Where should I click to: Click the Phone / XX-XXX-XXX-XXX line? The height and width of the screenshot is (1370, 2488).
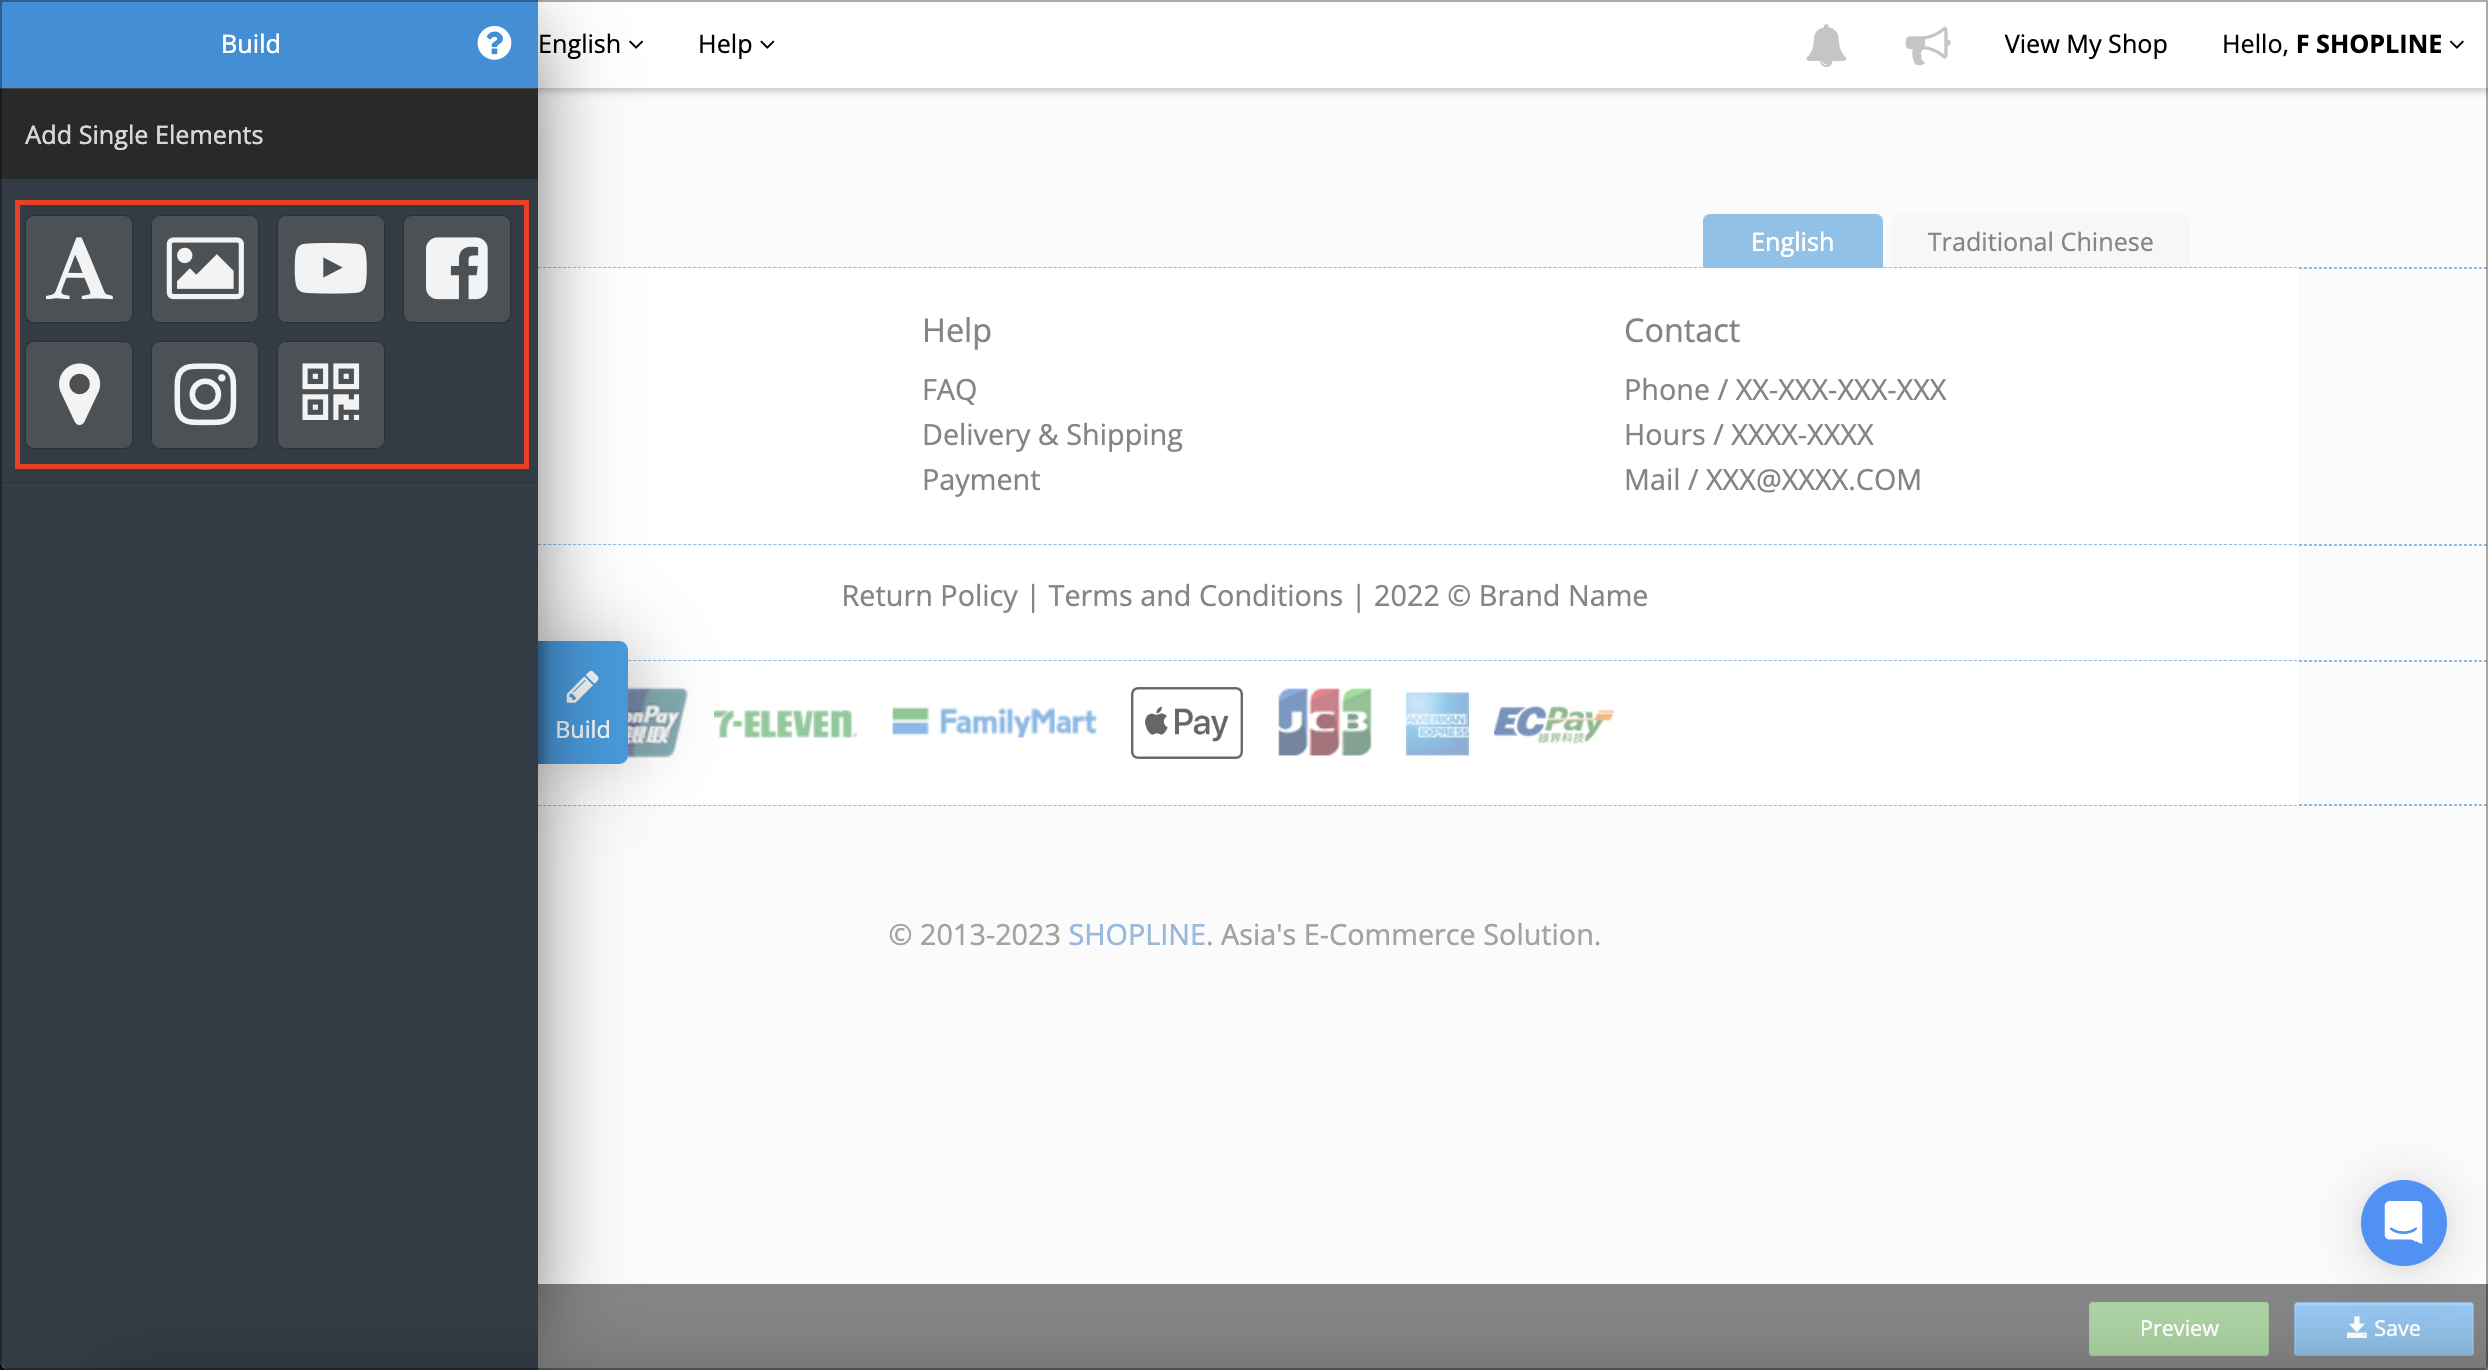[x=1785, y=389]
